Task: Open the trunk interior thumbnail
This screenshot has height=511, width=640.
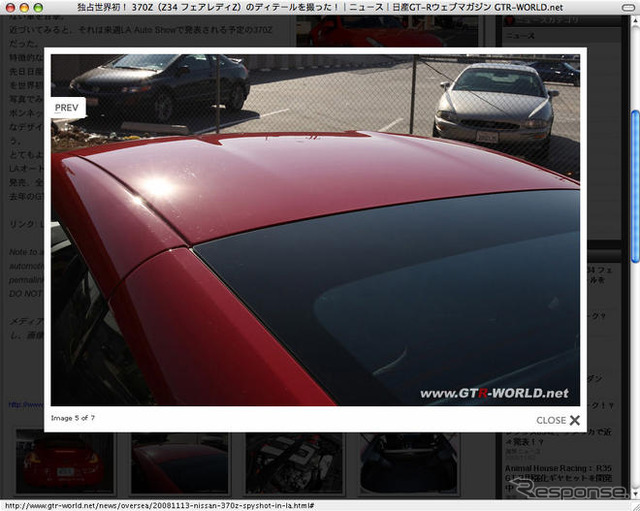Action: tap(410, 463)
